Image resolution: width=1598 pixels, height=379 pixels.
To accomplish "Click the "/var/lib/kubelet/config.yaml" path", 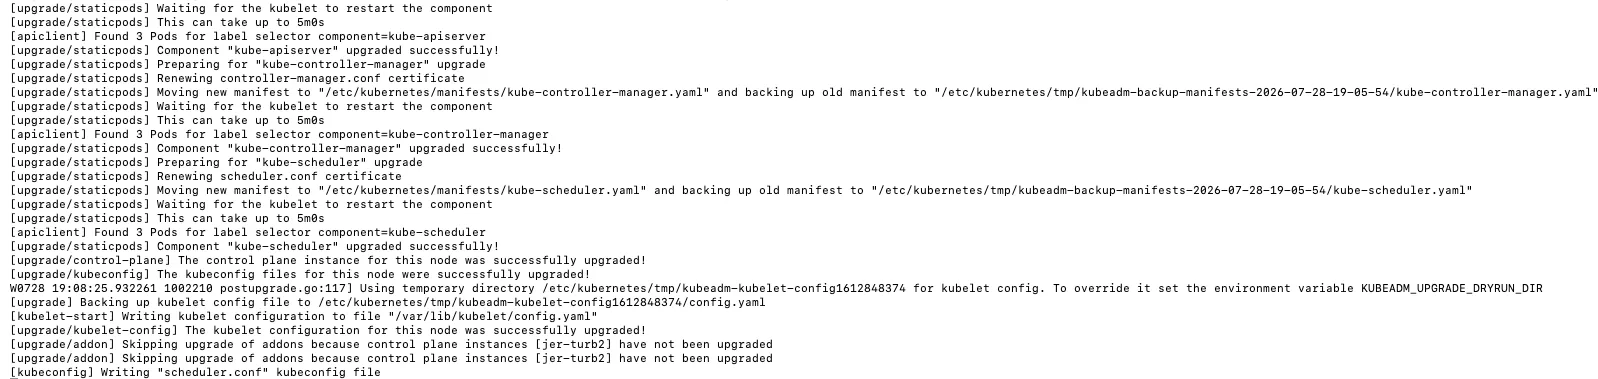I will coord(489,316).
